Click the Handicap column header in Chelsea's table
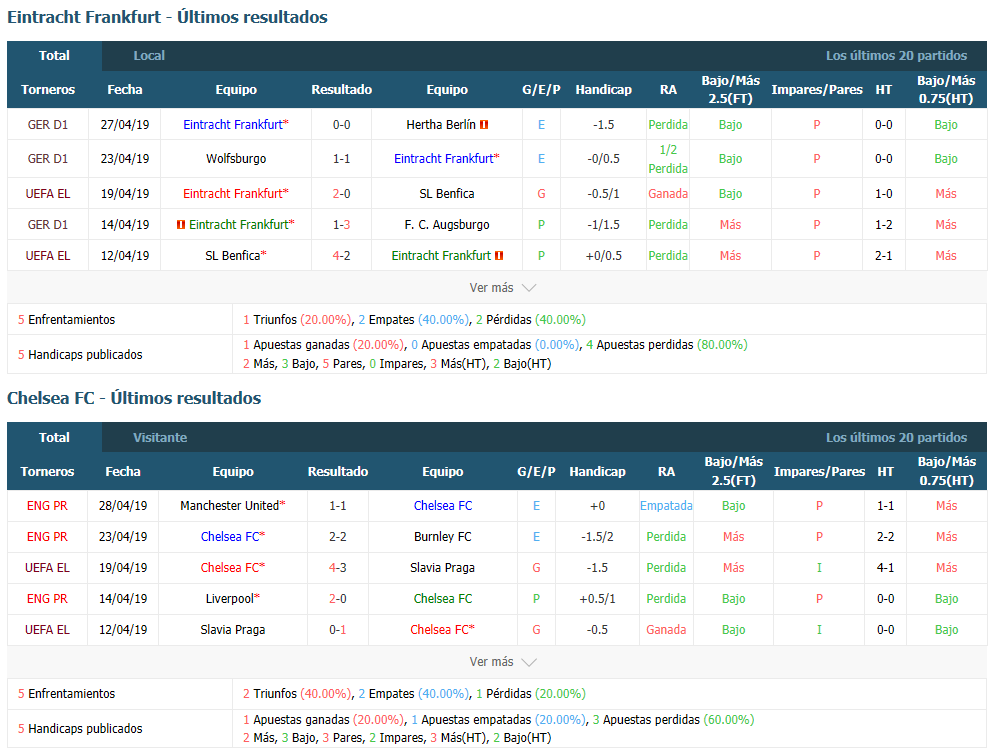This screenshot has height=754, width=993. (597, 472)
